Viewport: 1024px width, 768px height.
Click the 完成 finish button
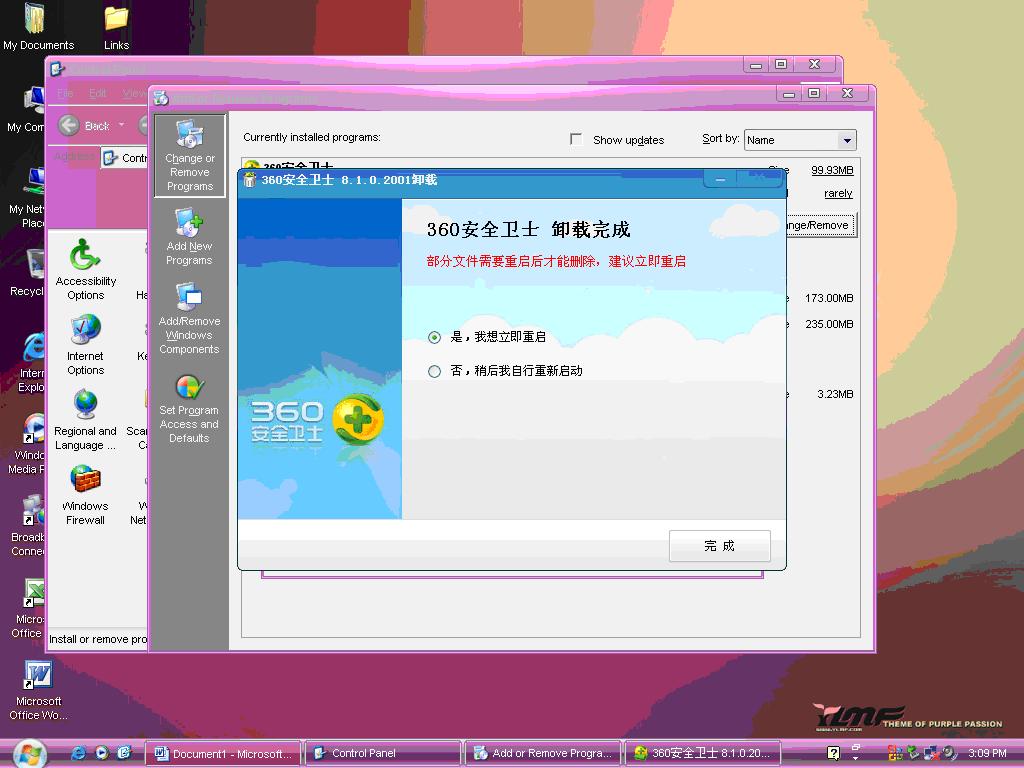(x=720, y=546)
